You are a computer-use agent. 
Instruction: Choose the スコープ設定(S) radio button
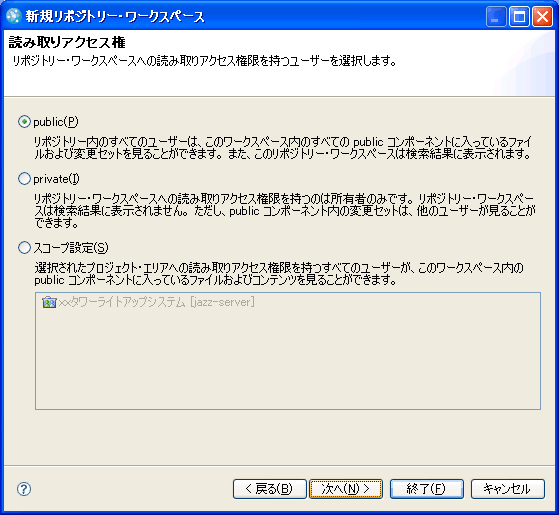24,247
